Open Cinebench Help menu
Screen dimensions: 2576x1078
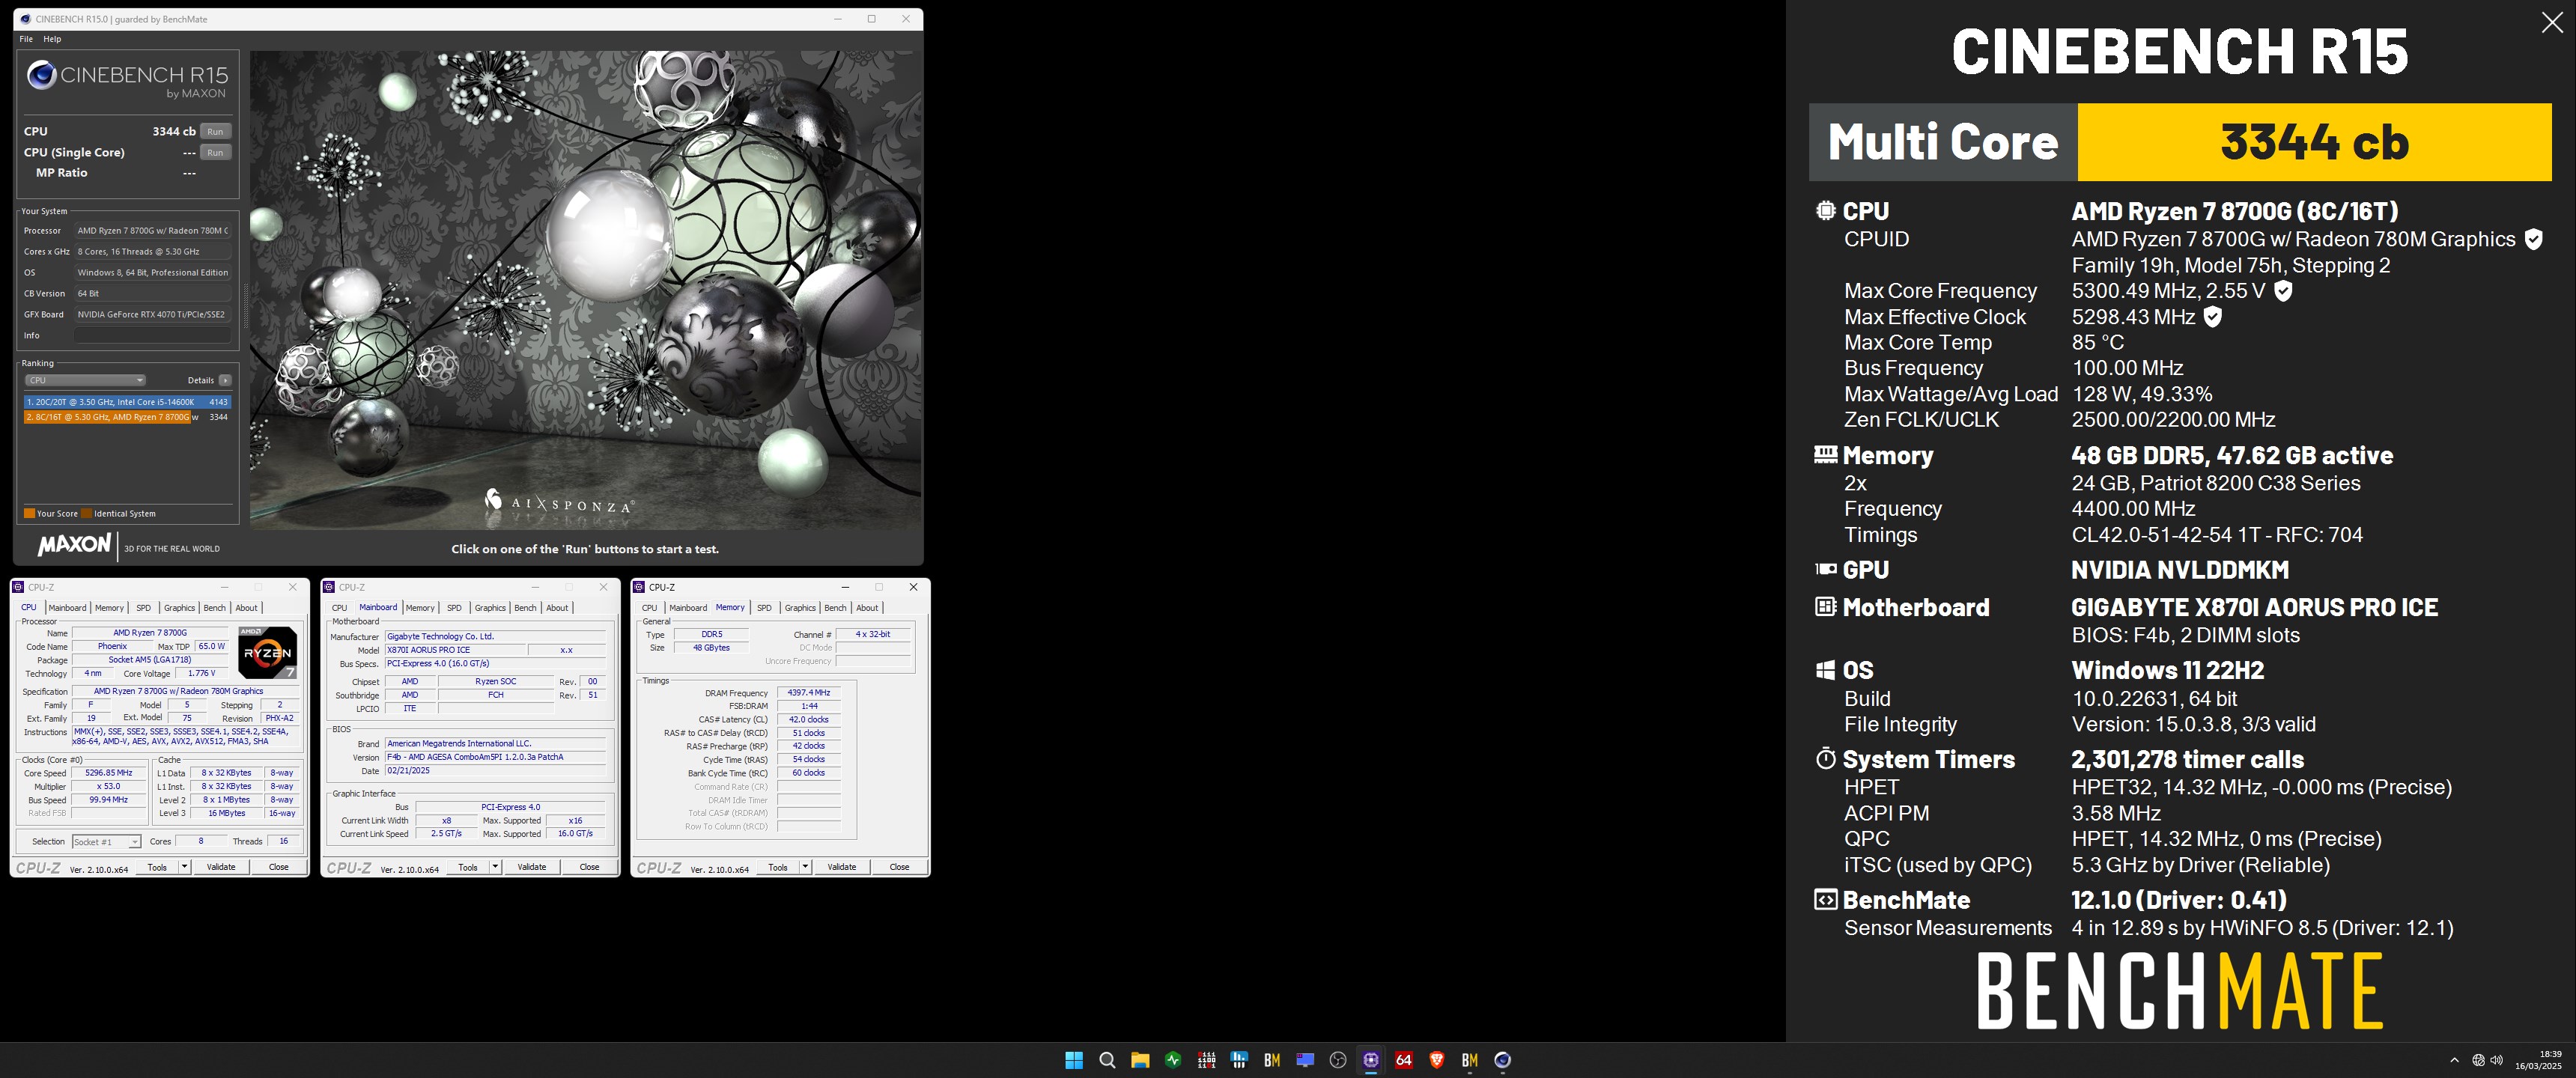52,39
